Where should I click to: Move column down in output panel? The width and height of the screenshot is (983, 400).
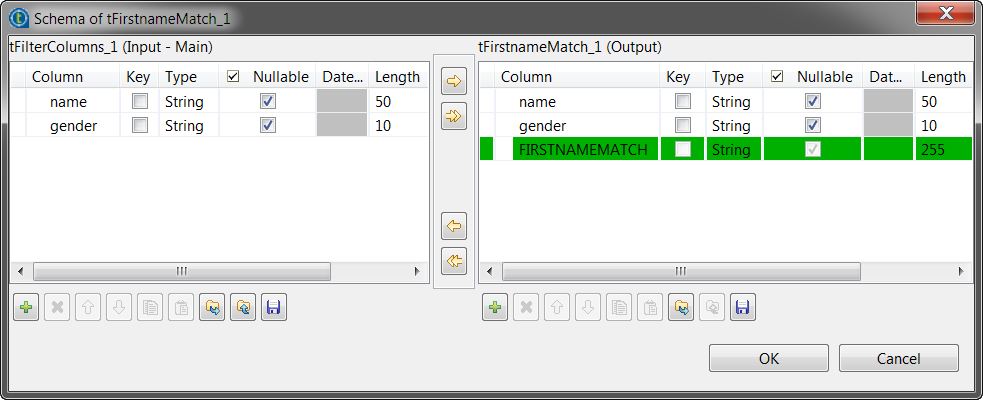[x=588, y=307]
